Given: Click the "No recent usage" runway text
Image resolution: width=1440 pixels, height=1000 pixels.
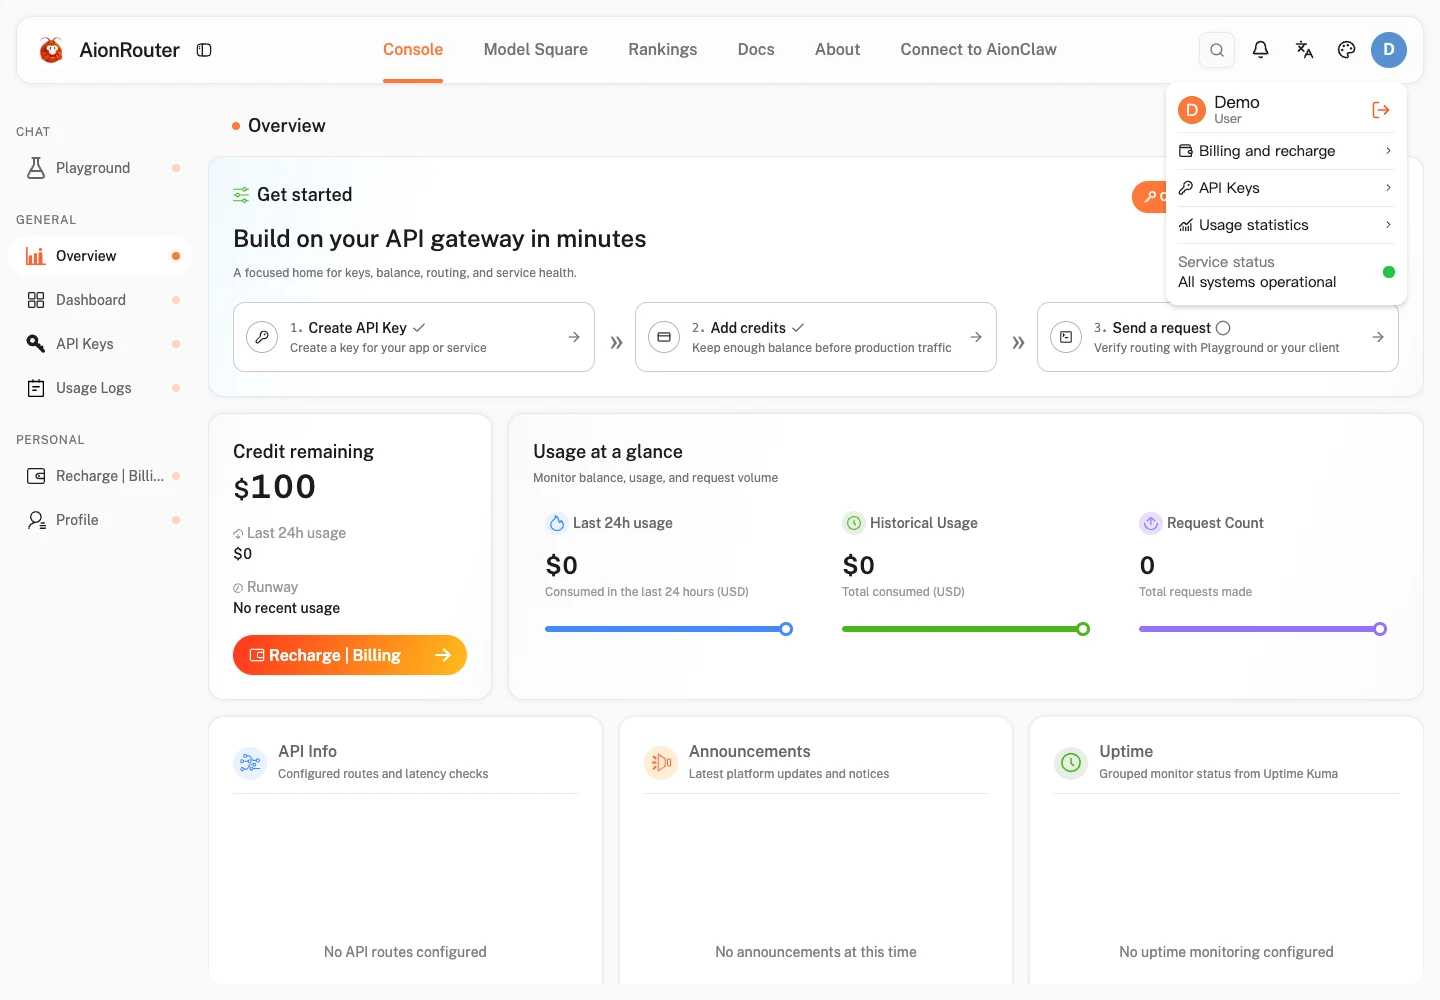Looking at the screenshot, I should coord(287,608).
